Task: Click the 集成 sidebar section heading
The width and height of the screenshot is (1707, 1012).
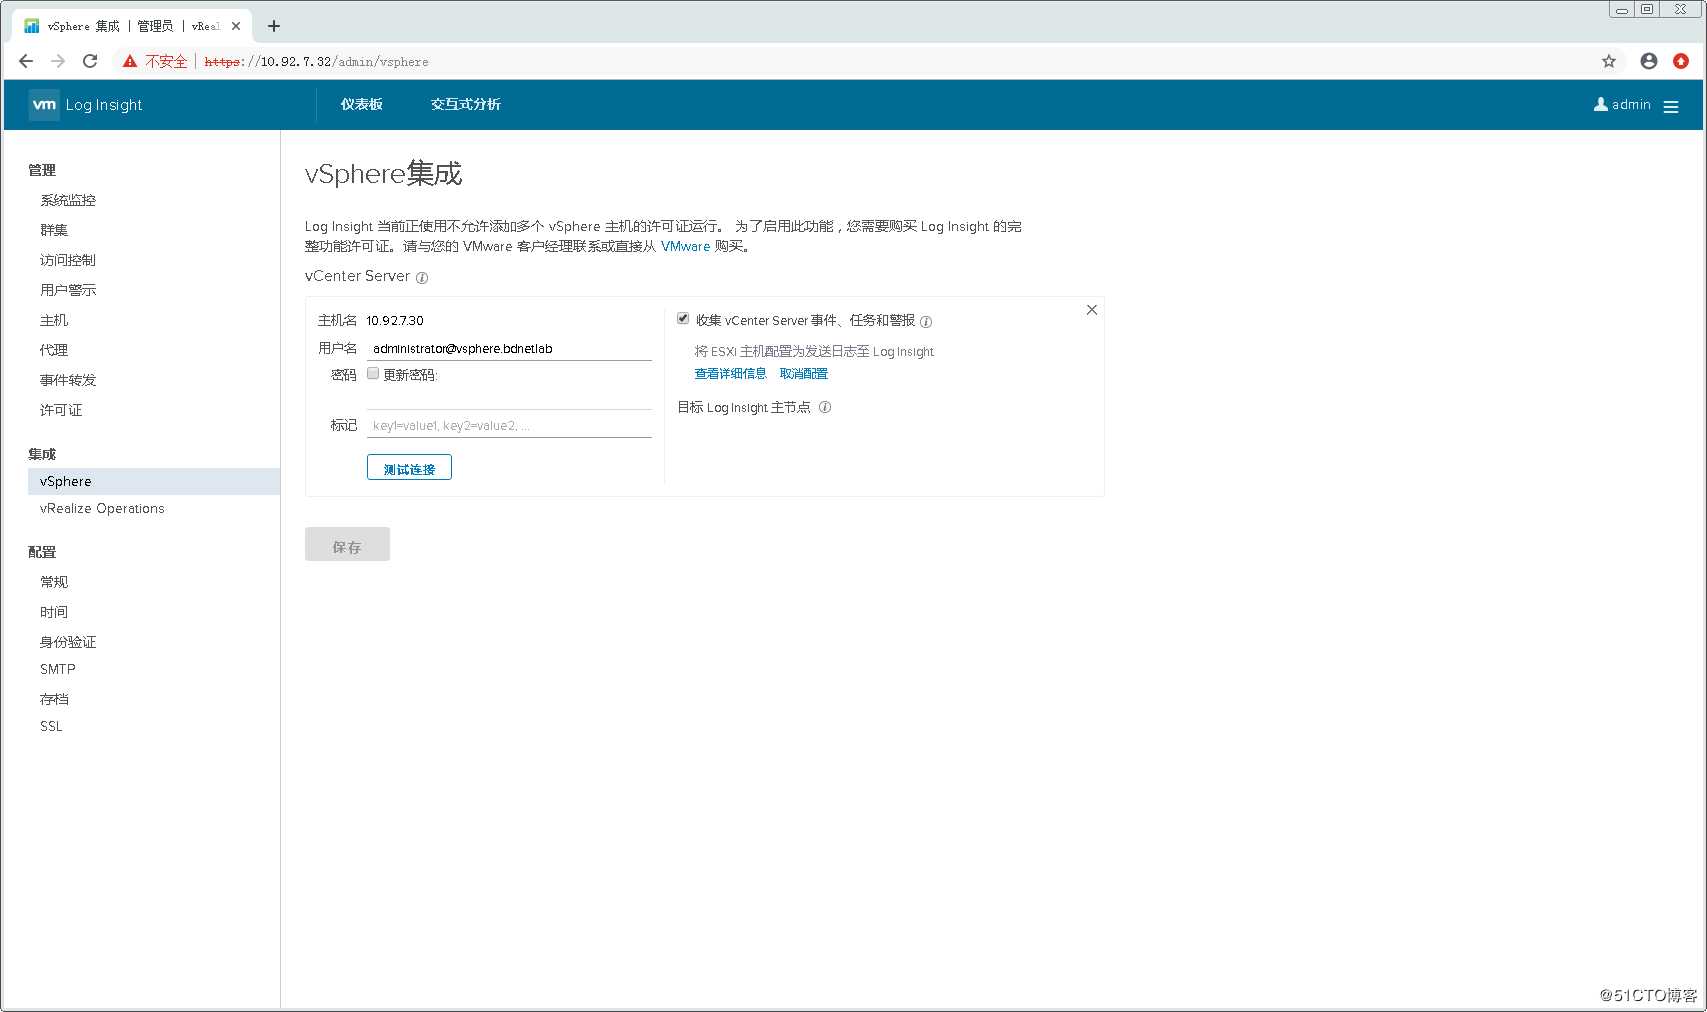Action: (x=42, y=454)
